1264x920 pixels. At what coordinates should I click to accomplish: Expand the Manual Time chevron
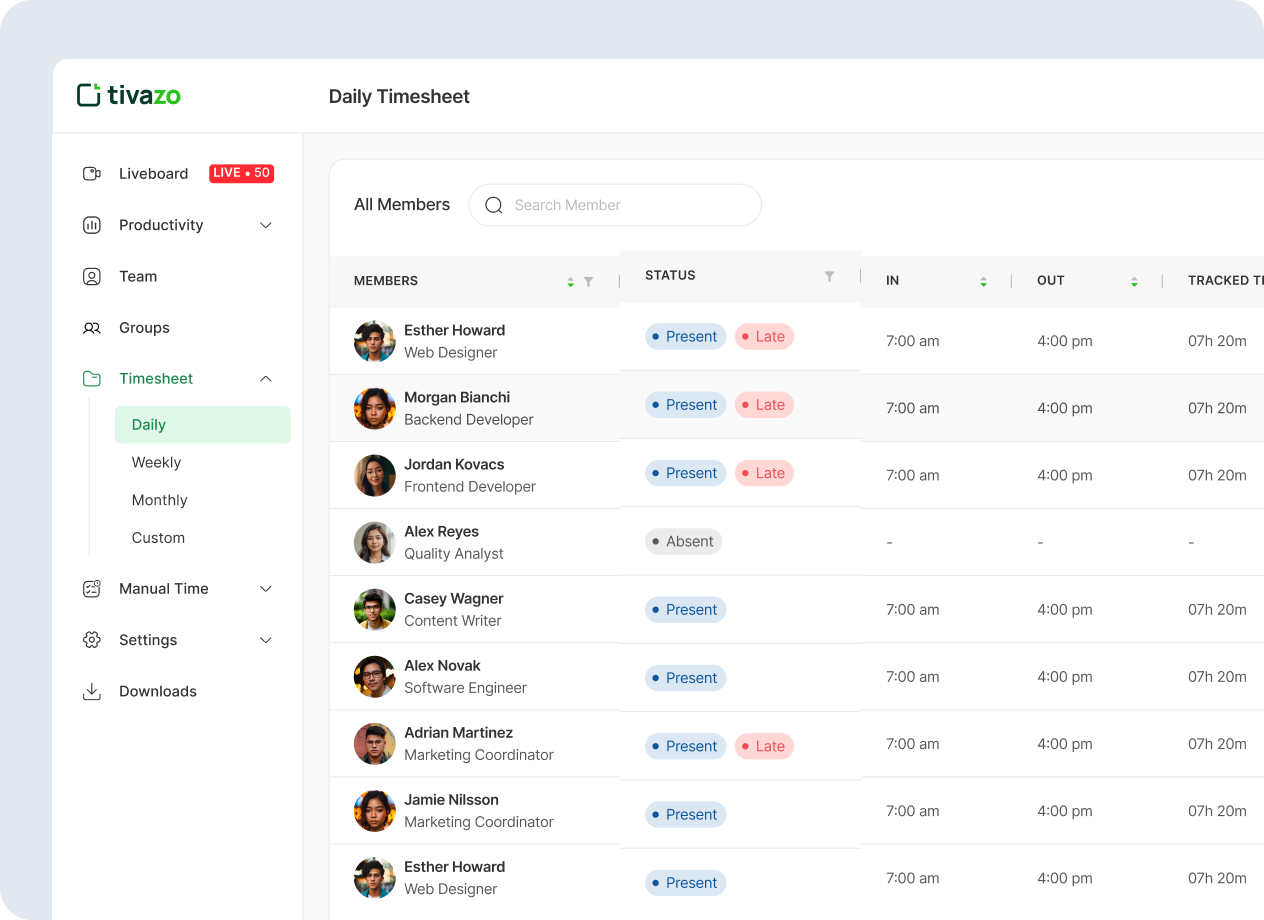(266, 589)
